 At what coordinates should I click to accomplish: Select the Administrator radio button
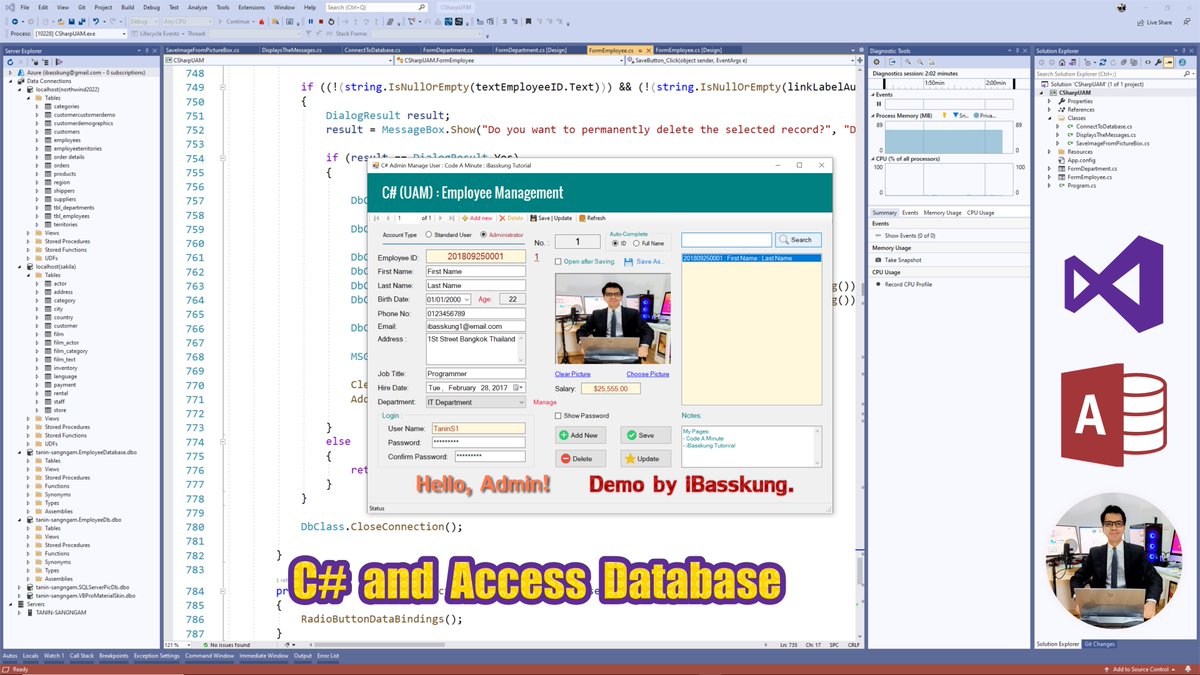click(x=483, y=235)
